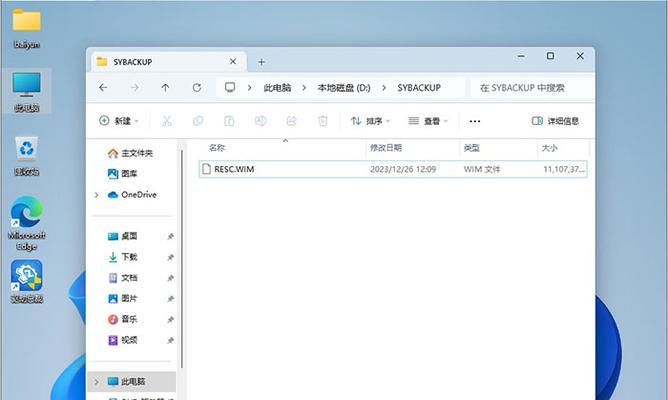Viewport: 668px width, 400px height.
Task: Select 主文件夹 in the sidebar
Action: [136, 153]
